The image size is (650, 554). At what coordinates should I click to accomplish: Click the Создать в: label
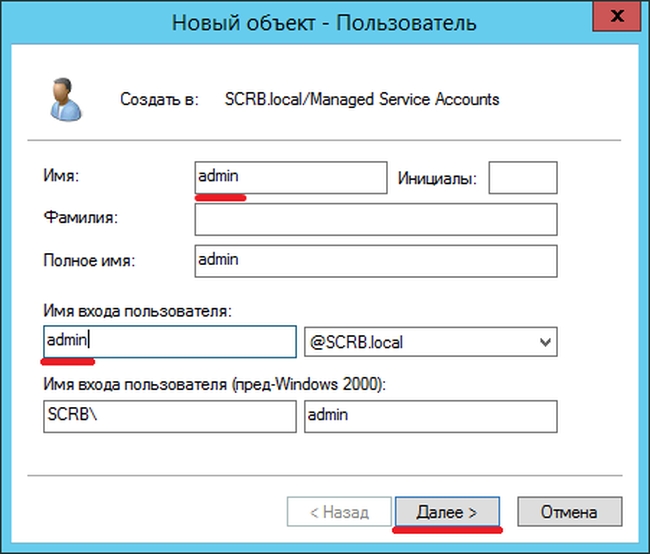pyautogui.click(x=159, y=99)
